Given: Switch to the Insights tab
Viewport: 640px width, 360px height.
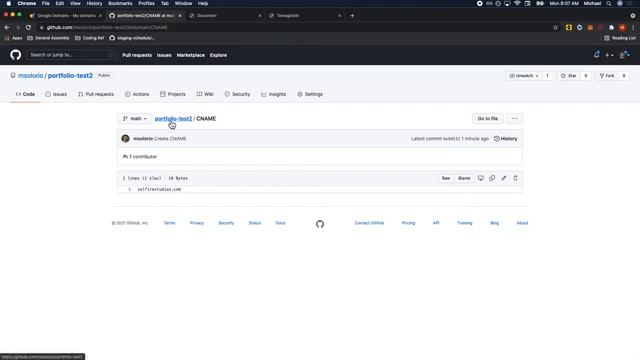Looking at the screenshot, I should (273, 94).
